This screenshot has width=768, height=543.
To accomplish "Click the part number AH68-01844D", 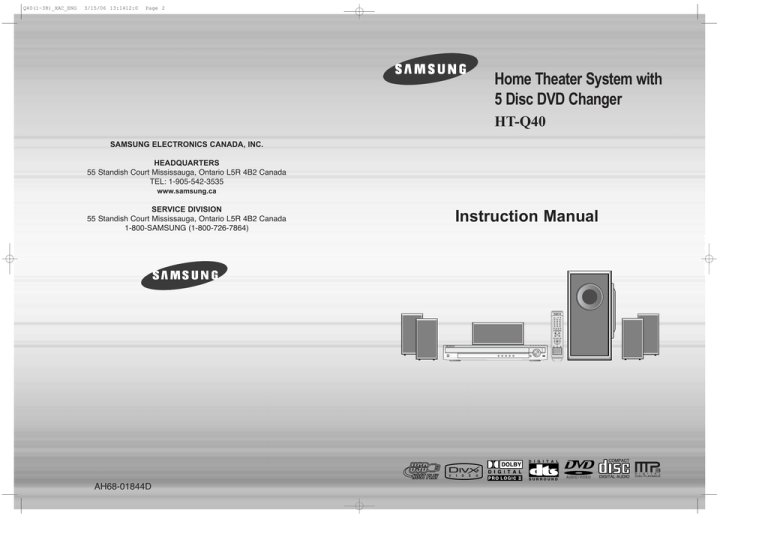I will coord(123,487).
